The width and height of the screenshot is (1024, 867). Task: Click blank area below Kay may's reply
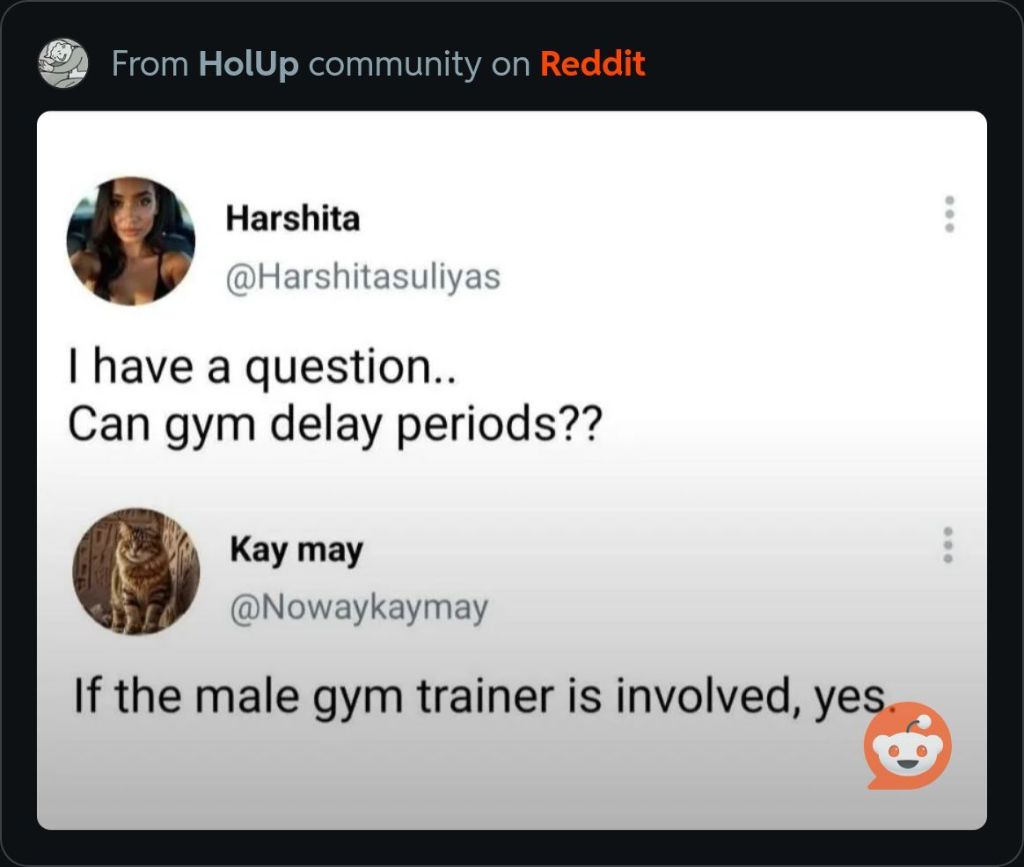point(457,777)
